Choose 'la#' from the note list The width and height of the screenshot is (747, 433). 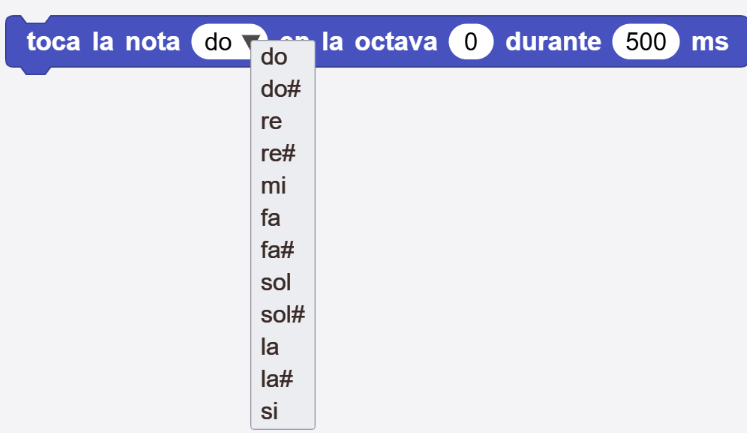(276, 379)
